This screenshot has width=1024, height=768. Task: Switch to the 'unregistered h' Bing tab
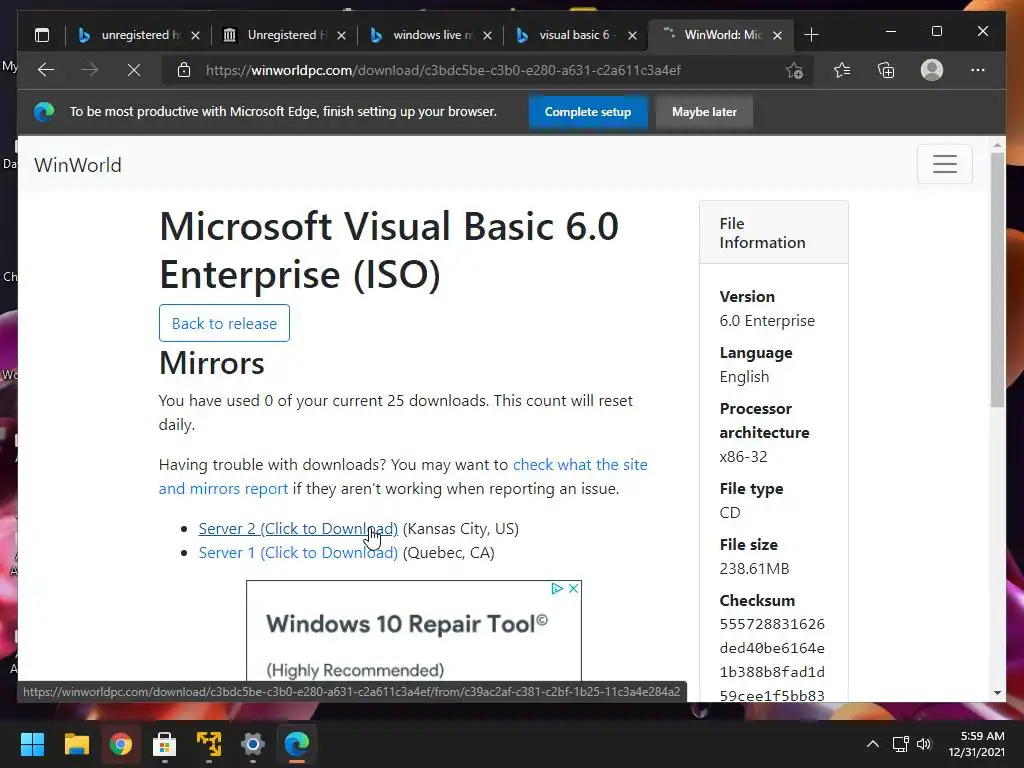[129, 35]
